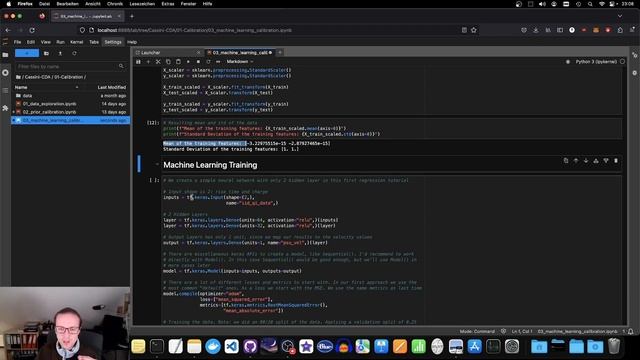640x360 pixels.
Task: Open the Running Terminals and Kernels panel
Action: (x=5, y=73)
